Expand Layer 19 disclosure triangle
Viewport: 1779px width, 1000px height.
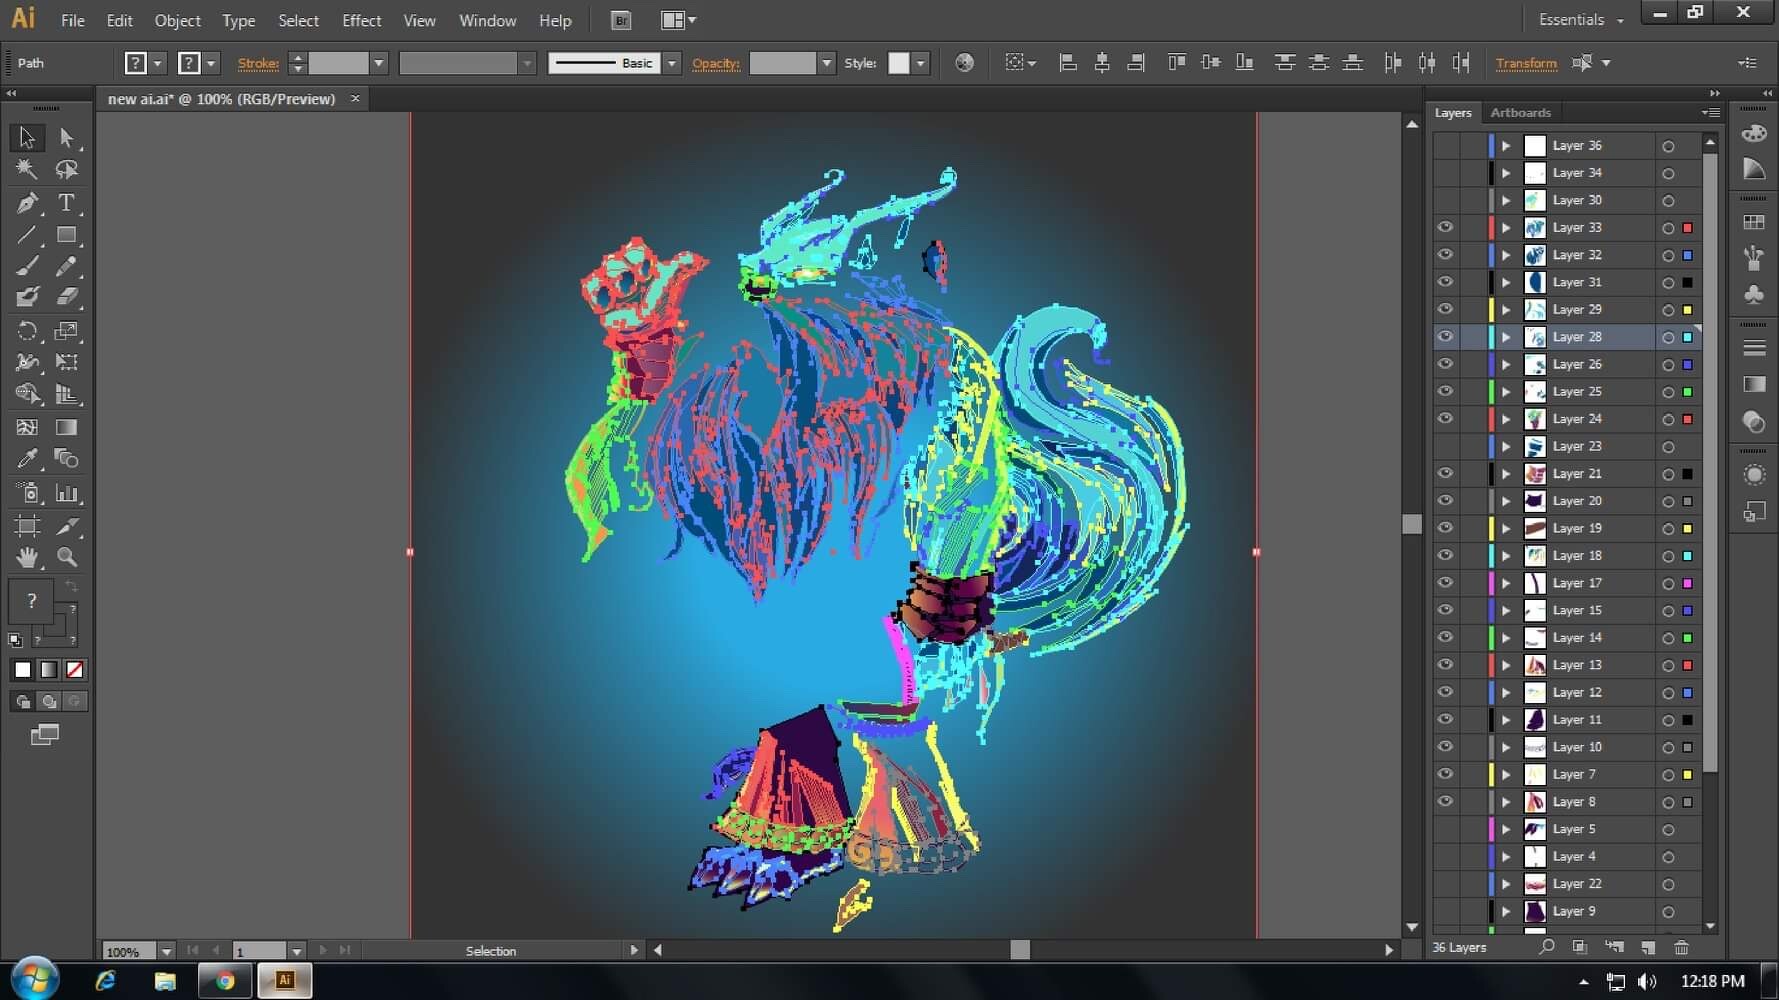pyautogui.click(x=1506, y=528)
